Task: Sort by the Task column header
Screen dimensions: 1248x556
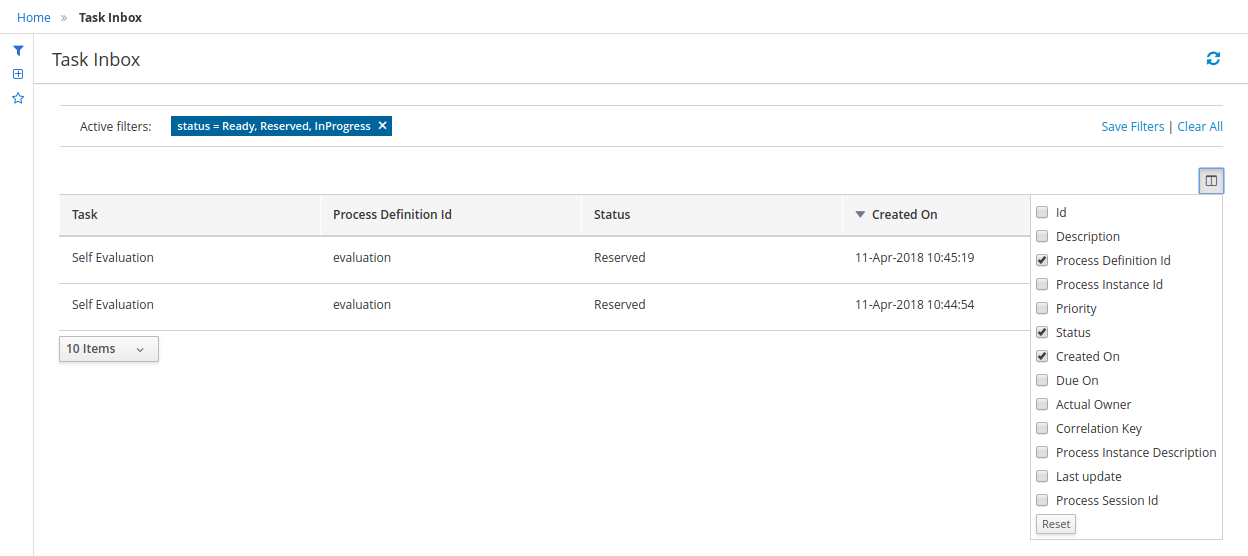Action: coord(85,215)
